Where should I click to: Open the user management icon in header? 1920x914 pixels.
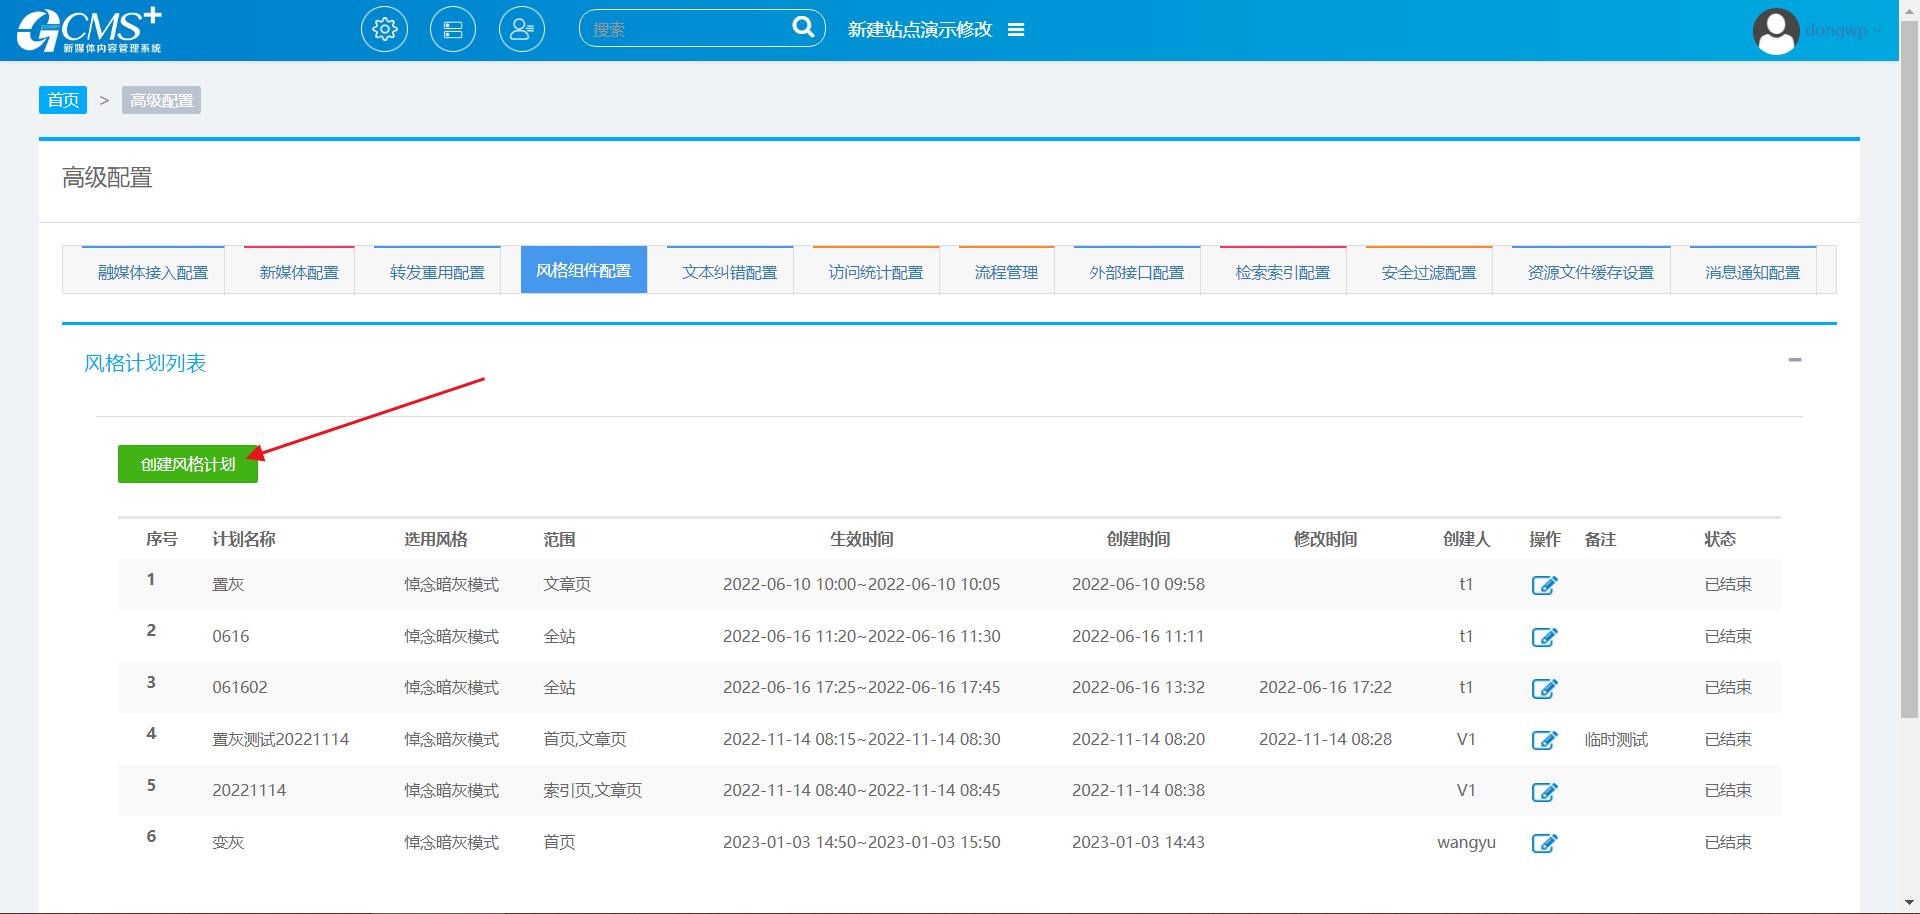click(x=522, y=30)
